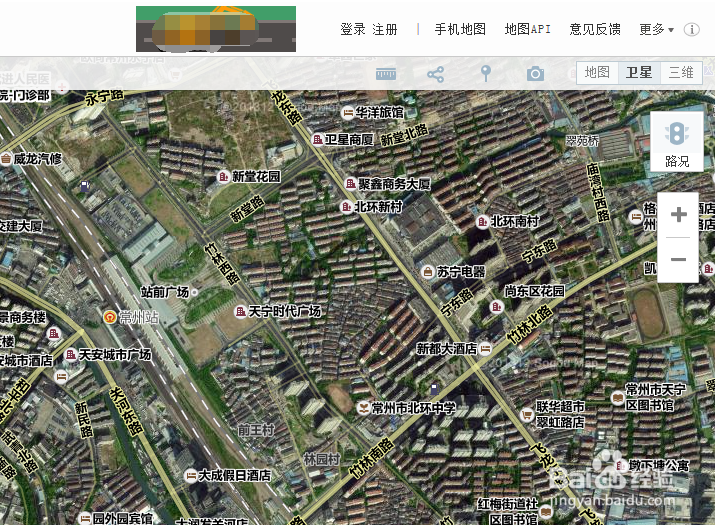Click the 关河东路 road label

click(x=126, y=411)
